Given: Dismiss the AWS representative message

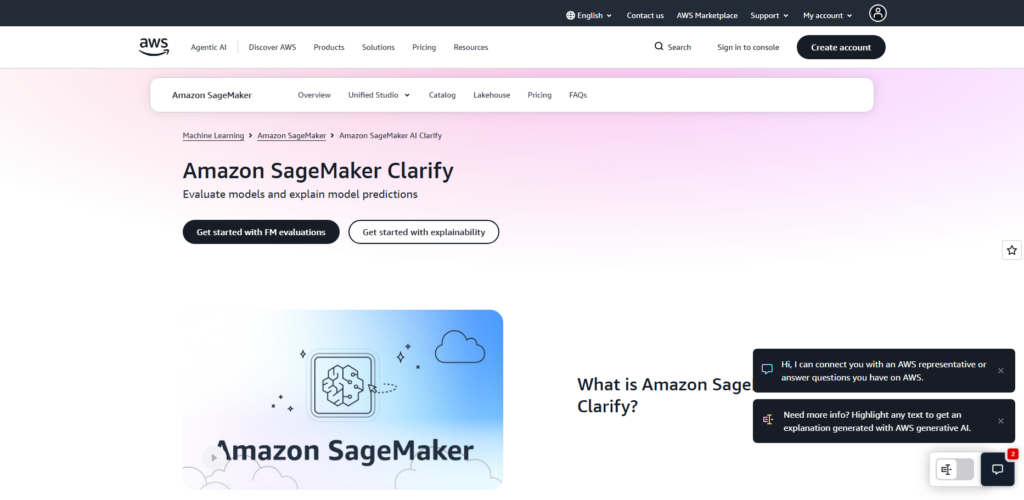Looking at the screenshot, I should pos(1000,370).
